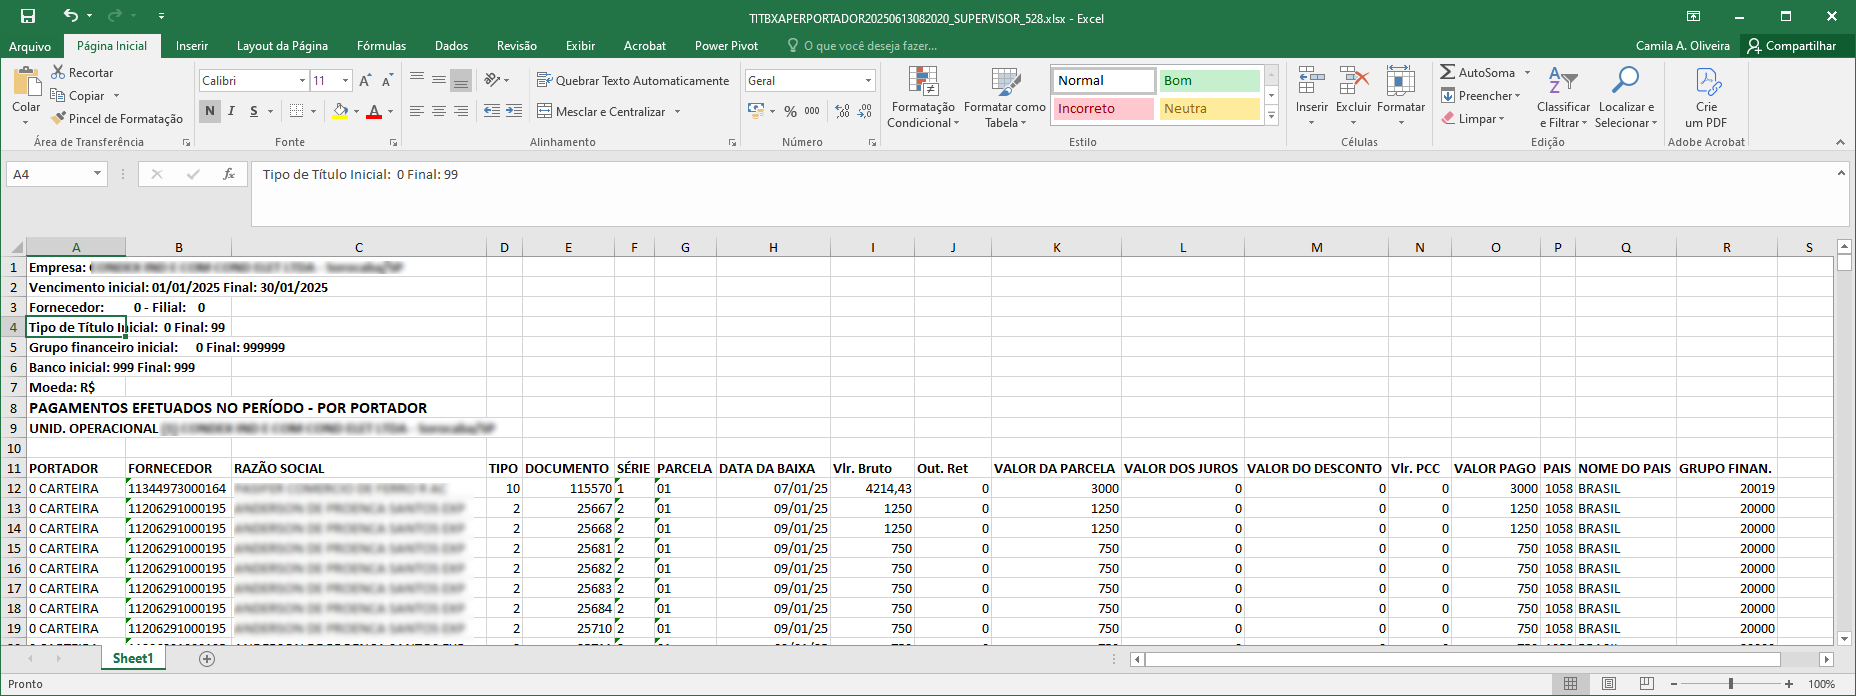Image resolution: width=1856 pixels, height=696 pixels.
Task: Apply the green Bom cell style
Action: [1209, 81]
